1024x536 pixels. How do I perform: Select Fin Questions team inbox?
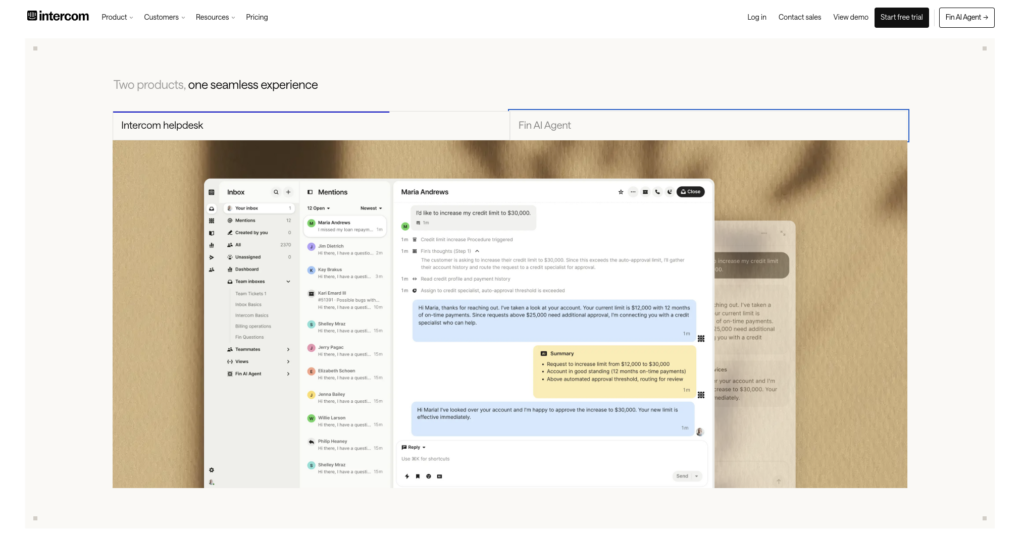pos(249,338)
